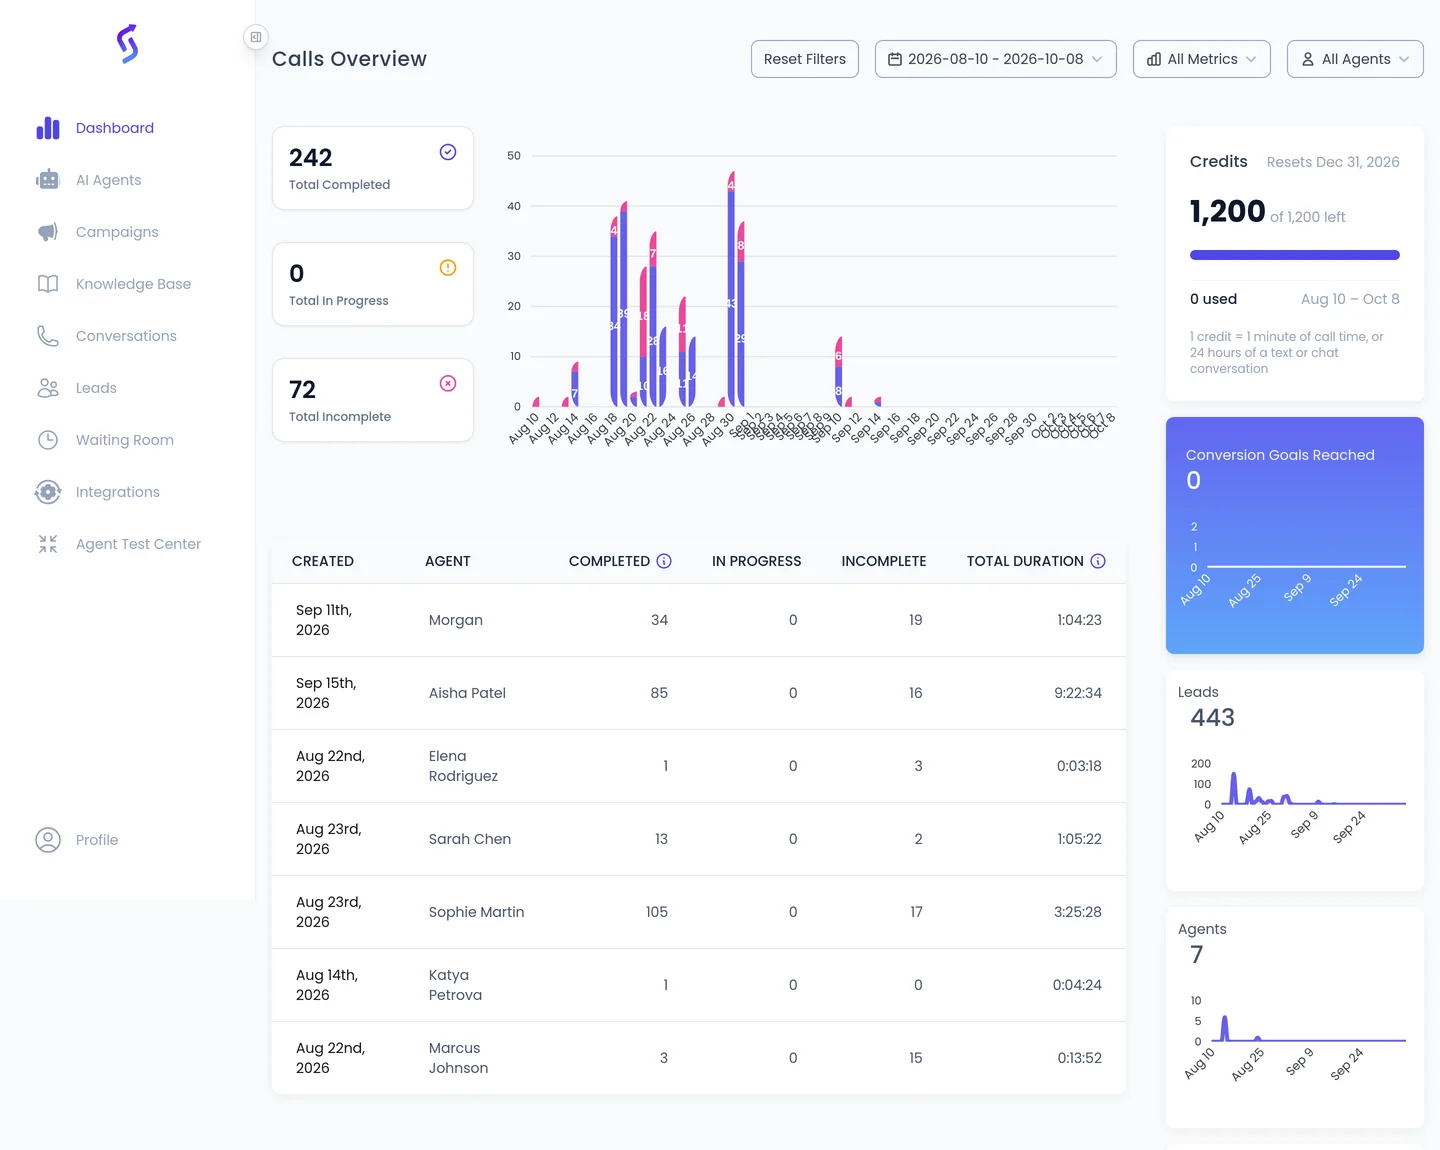Click the app logo in the sidebar

click(127, 44)
